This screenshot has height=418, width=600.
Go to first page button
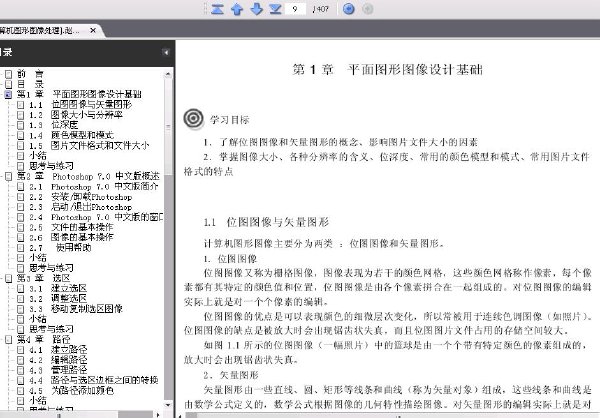click(217, 8)
